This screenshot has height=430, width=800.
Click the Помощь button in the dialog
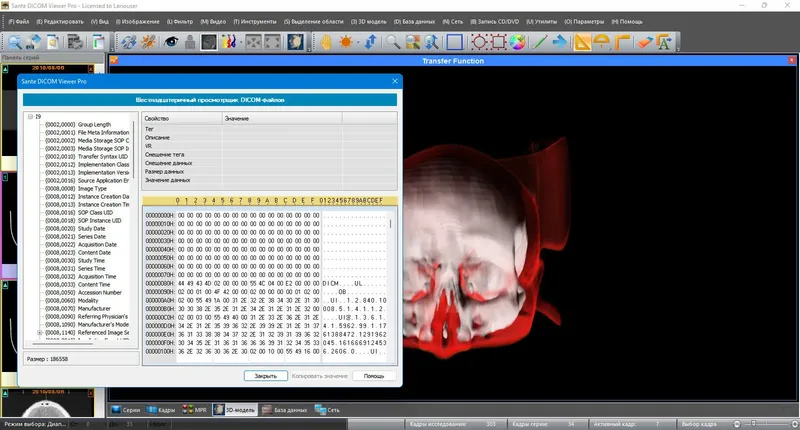pyautogui.click(x=374, y=376)
